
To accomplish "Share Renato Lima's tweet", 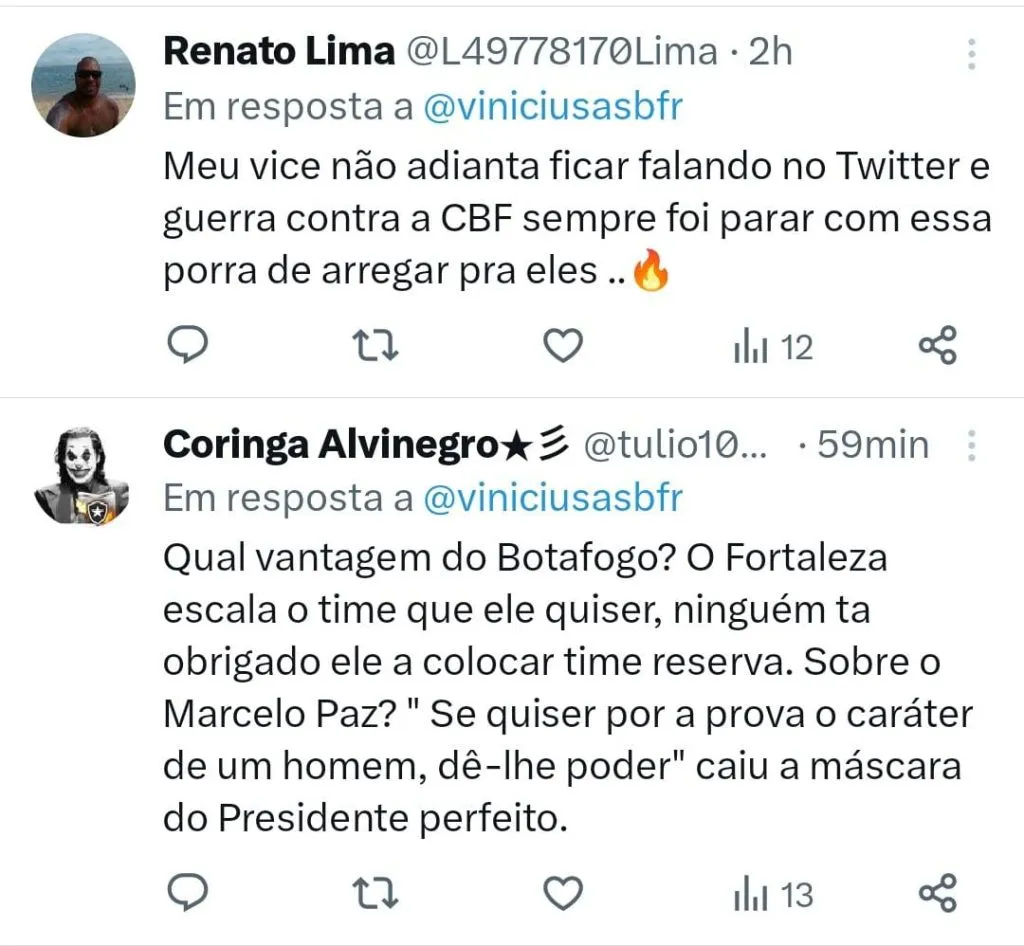I will tap(938, 346).
